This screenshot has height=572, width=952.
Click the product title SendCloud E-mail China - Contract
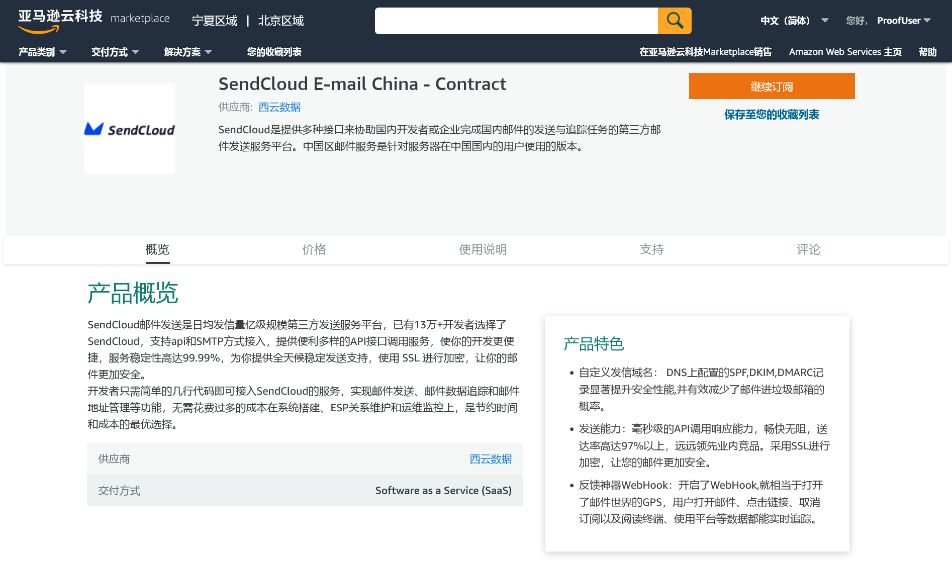click(362, 84)
